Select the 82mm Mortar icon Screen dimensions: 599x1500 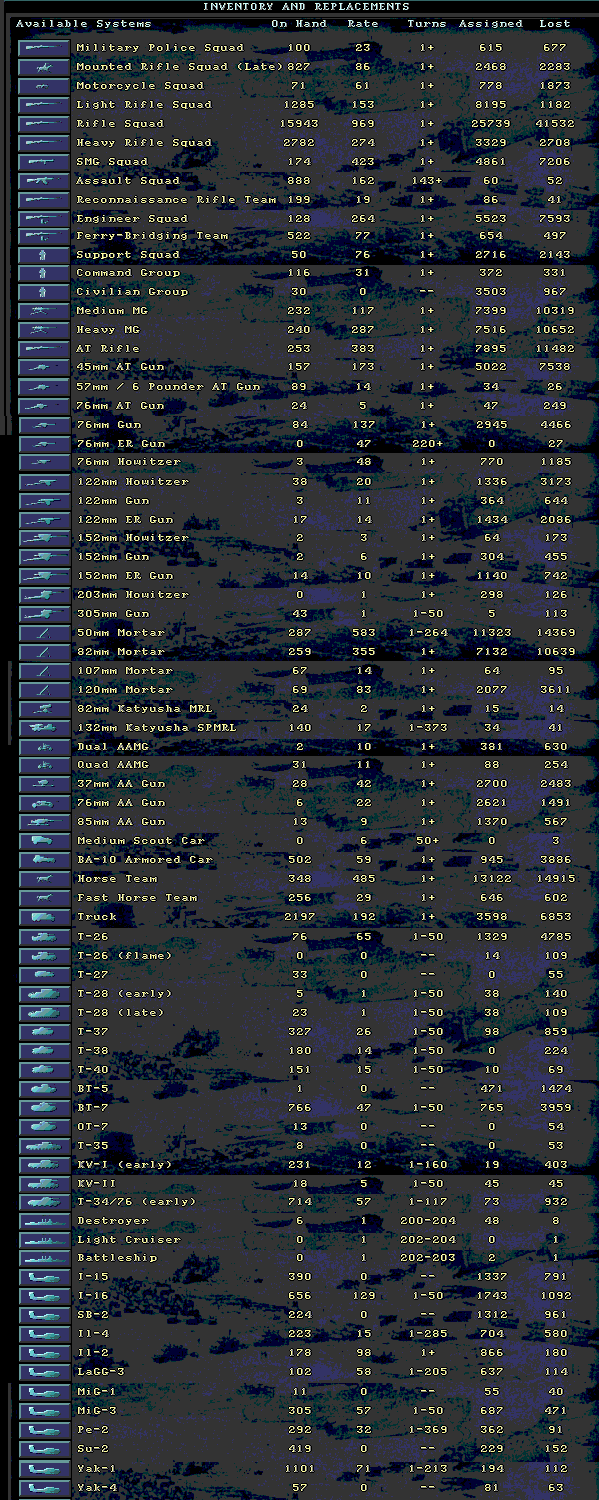coord(44,652)
